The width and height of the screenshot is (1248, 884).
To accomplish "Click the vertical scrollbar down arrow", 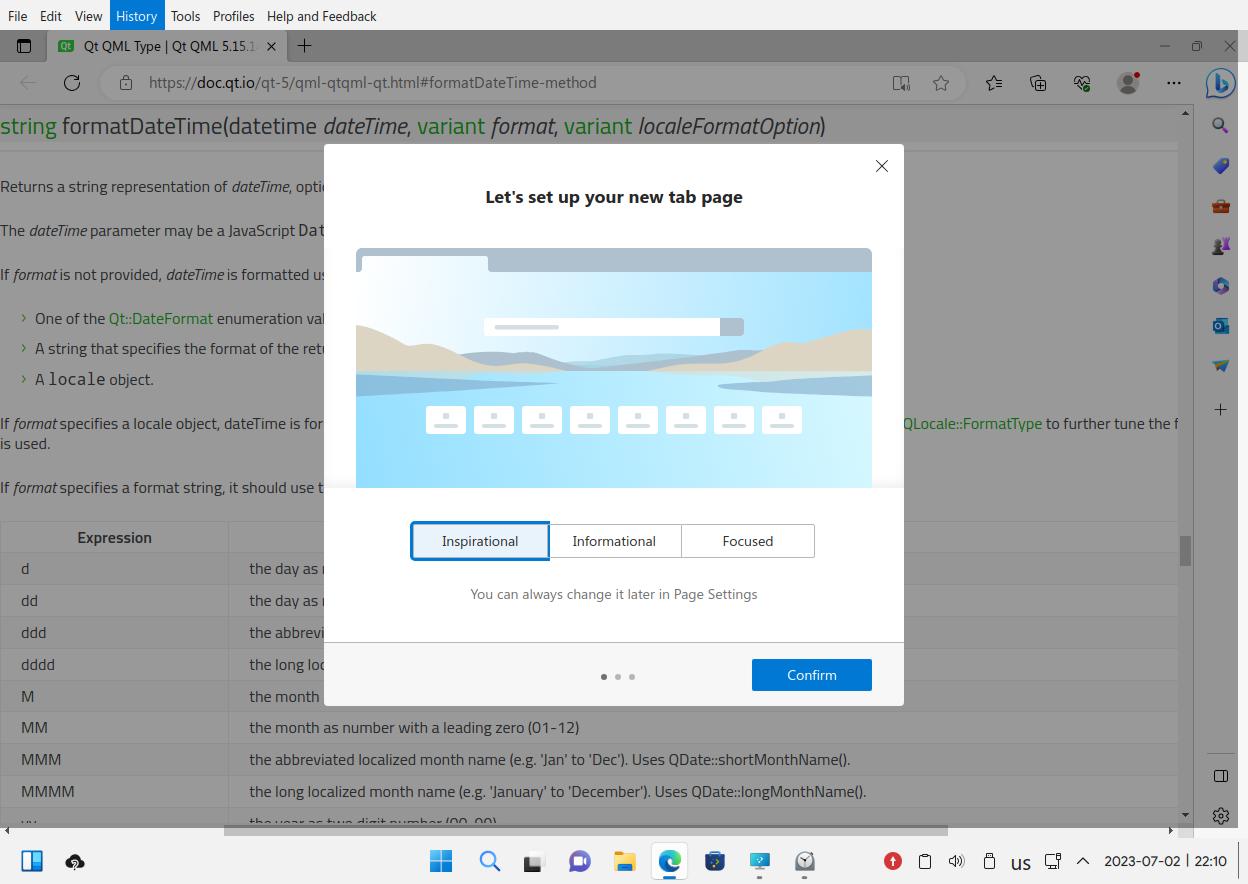I will pos(1186,815).
